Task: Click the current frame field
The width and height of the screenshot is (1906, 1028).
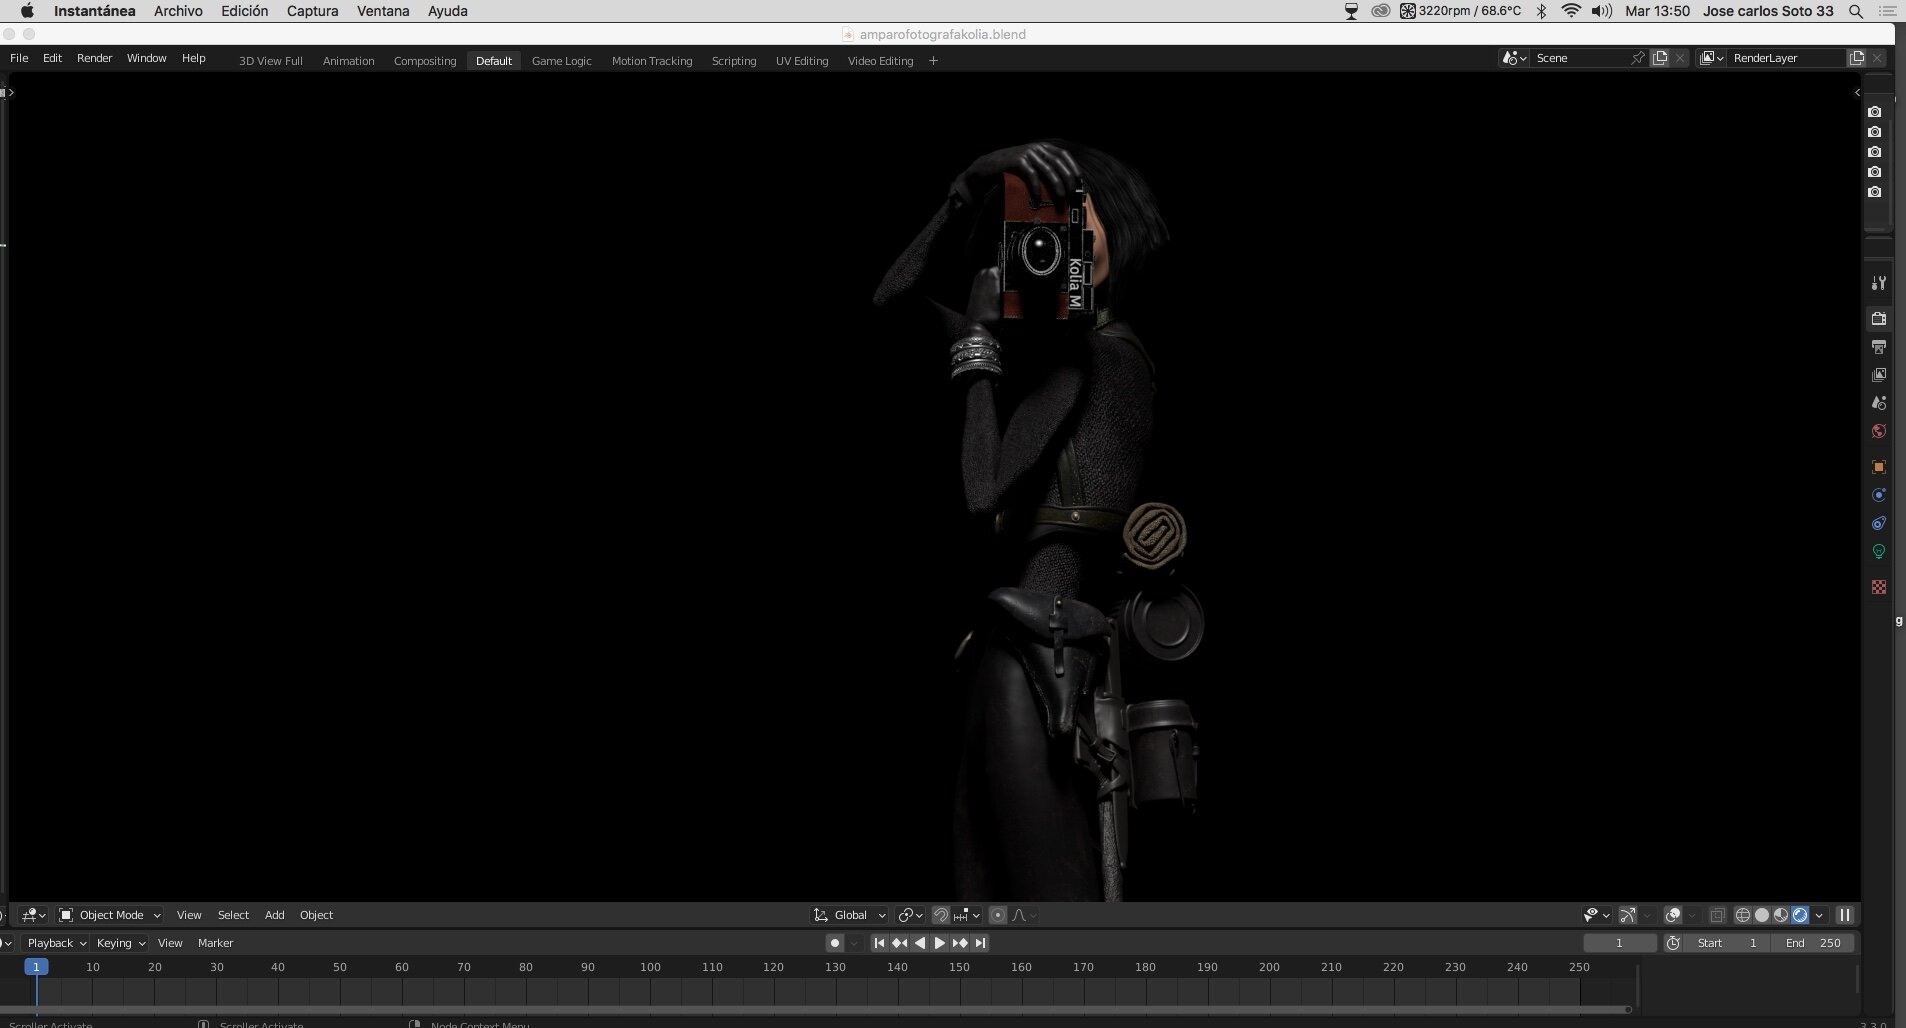Action: 1620,943
